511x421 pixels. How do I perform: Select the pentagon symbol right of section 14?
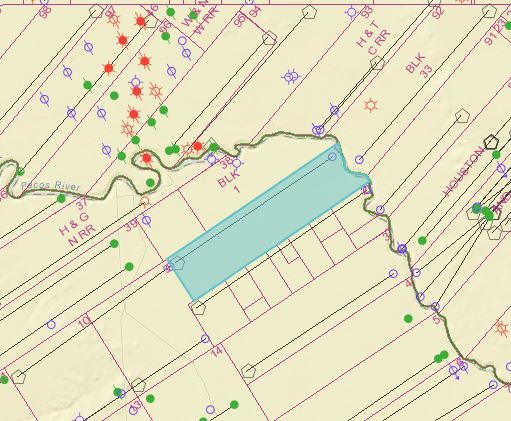(248, 371)
